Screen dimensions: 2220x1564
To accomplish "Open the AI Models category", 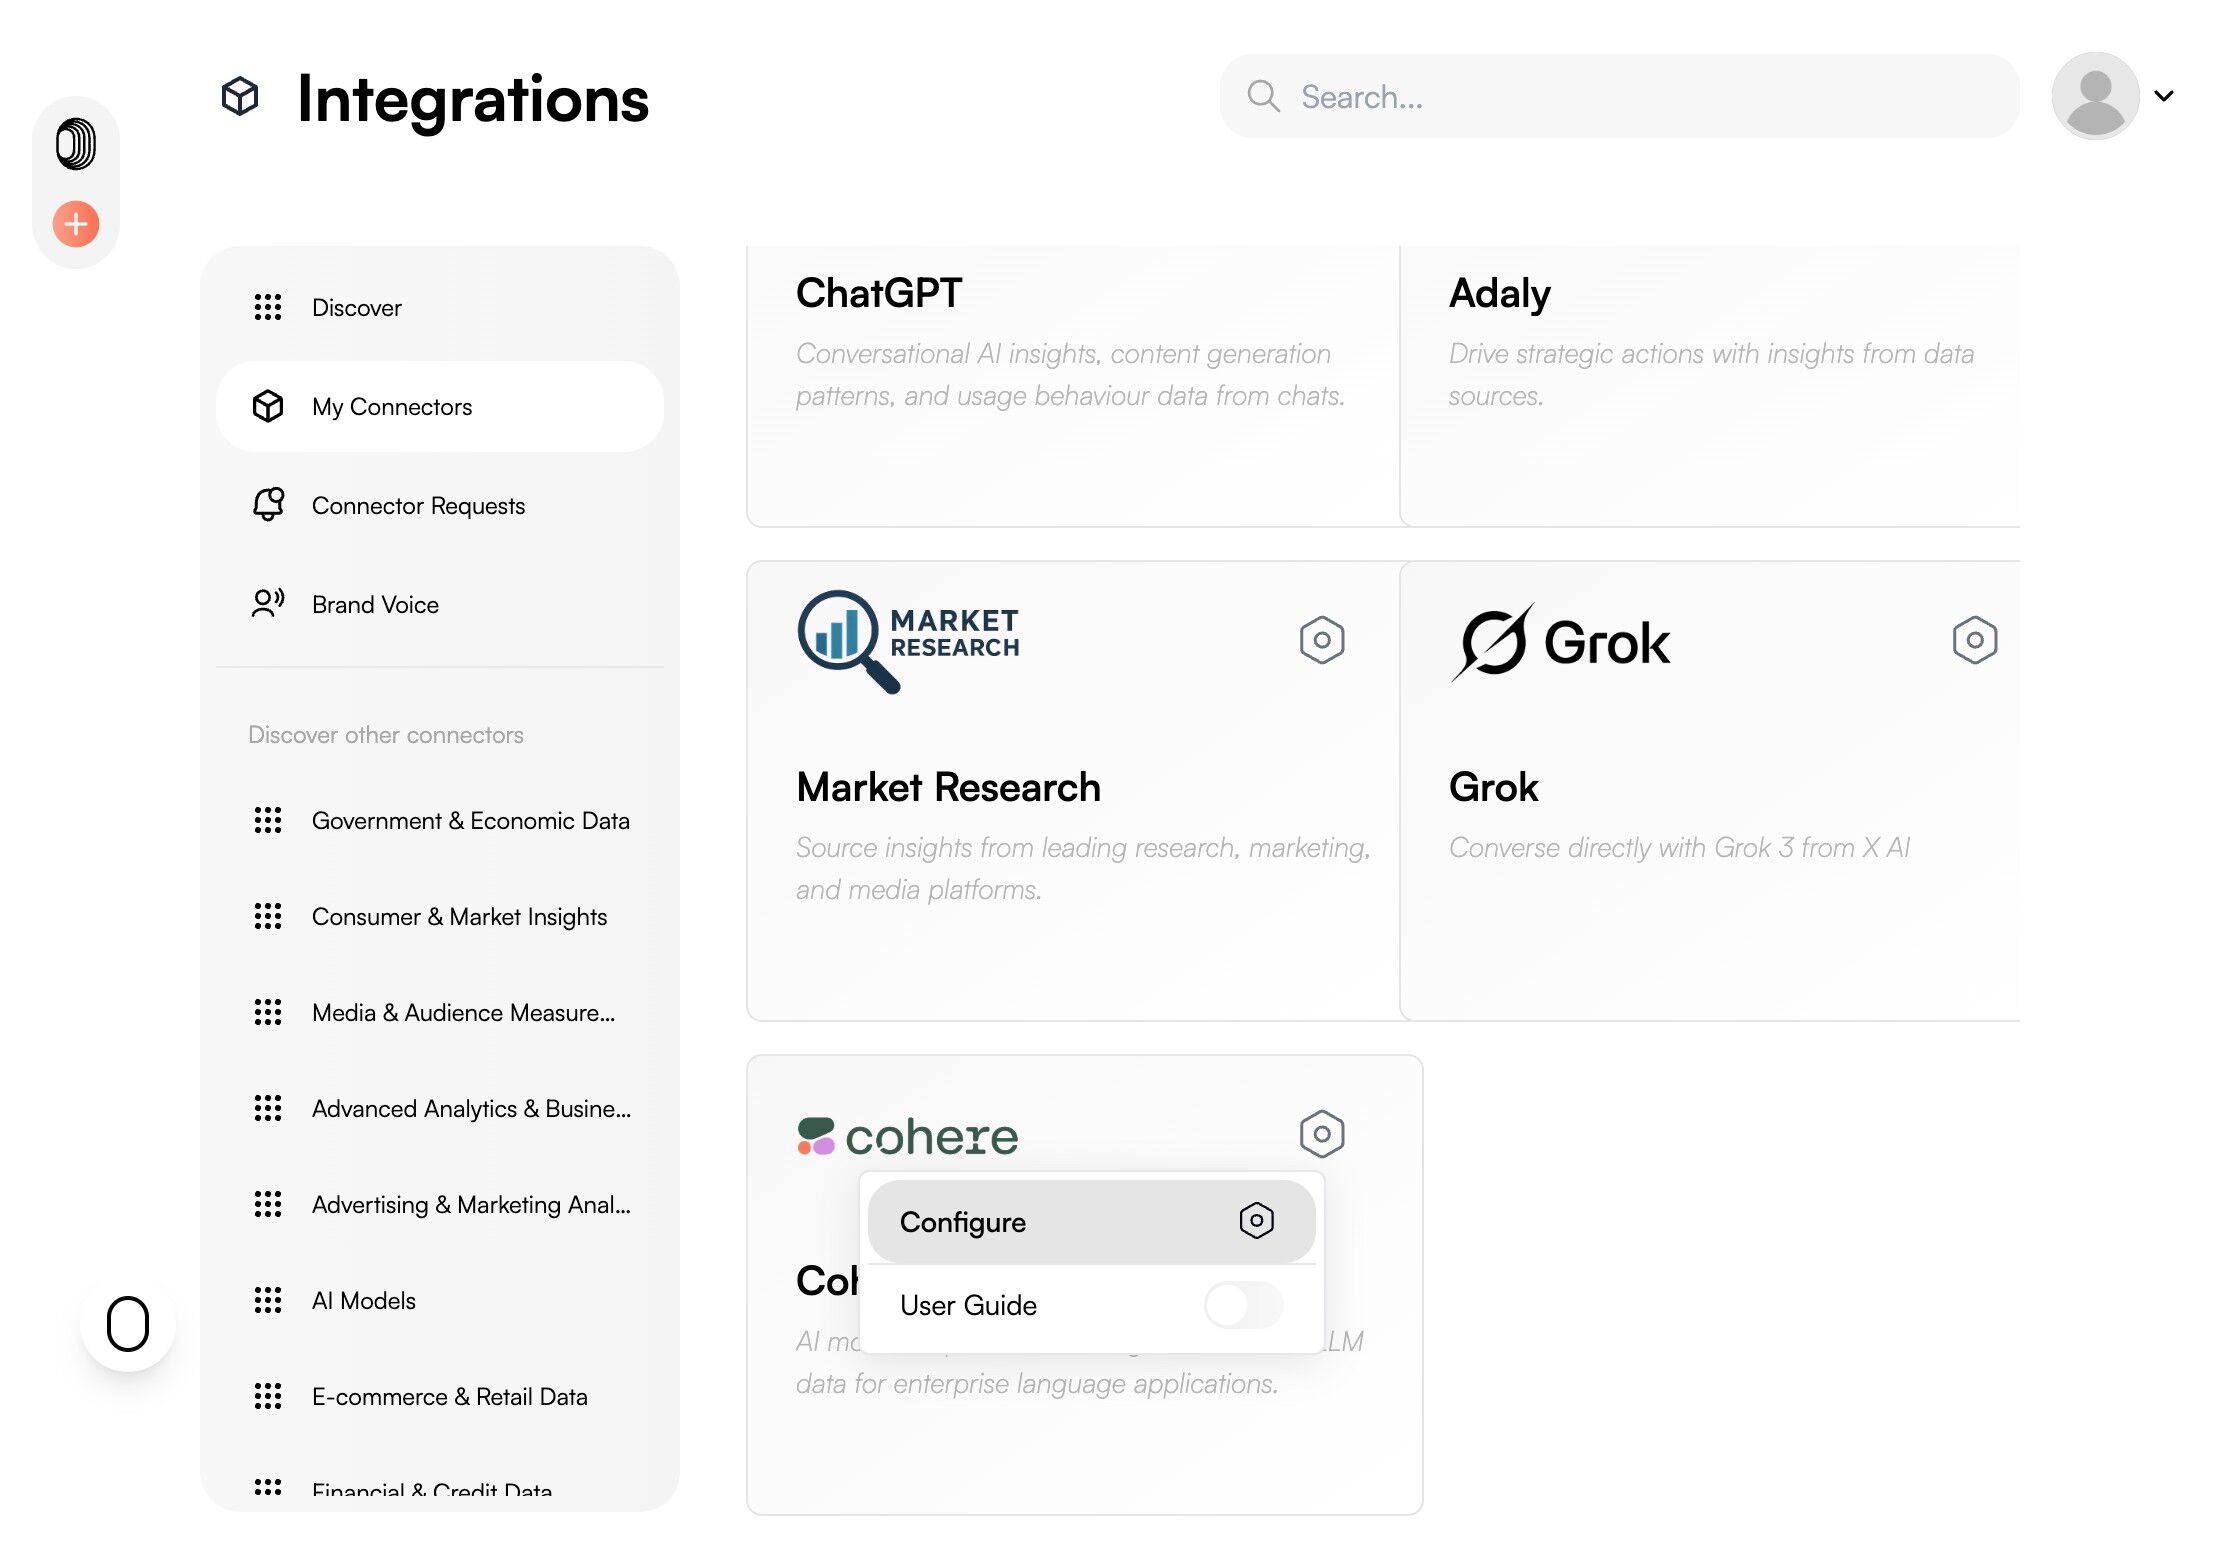I will point(363,1301).
